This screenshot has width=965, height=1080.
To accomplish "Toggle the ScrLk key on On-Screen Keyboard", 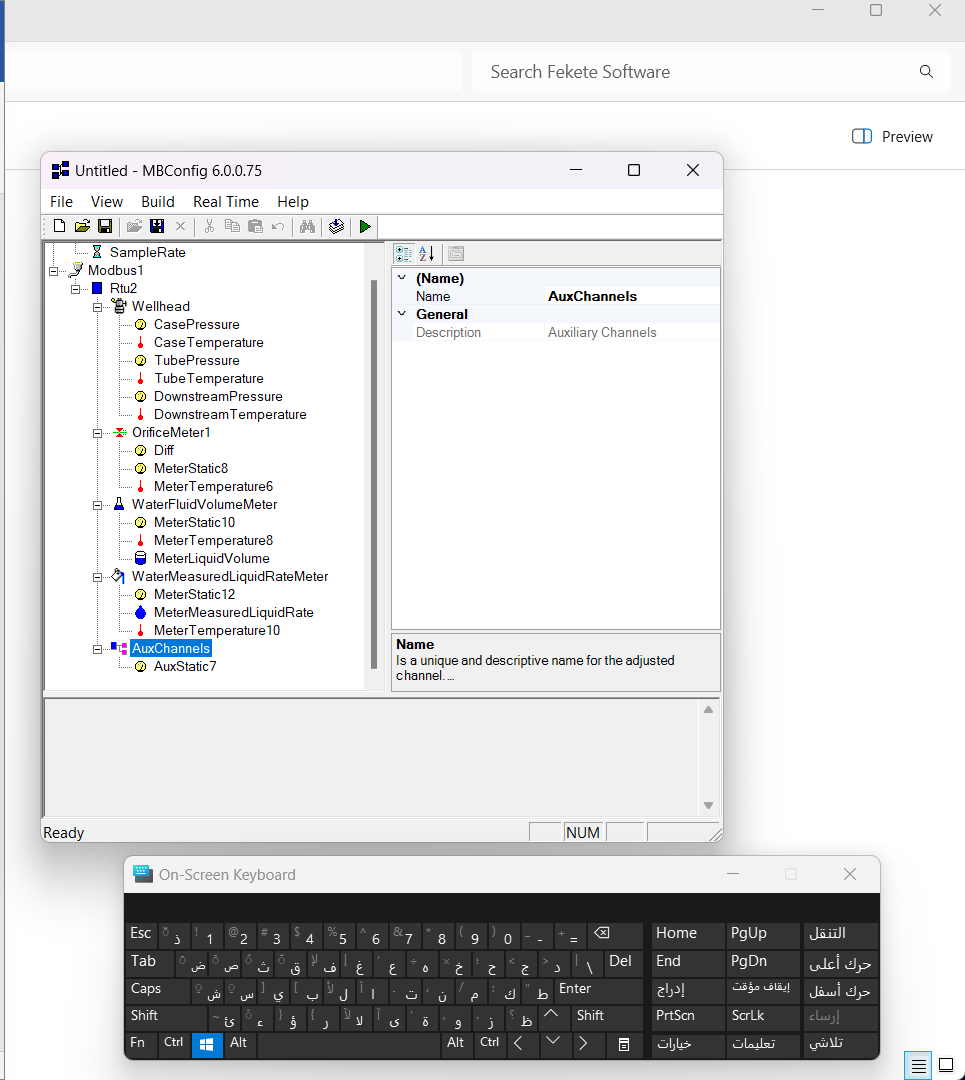I will pos(748,1016).
